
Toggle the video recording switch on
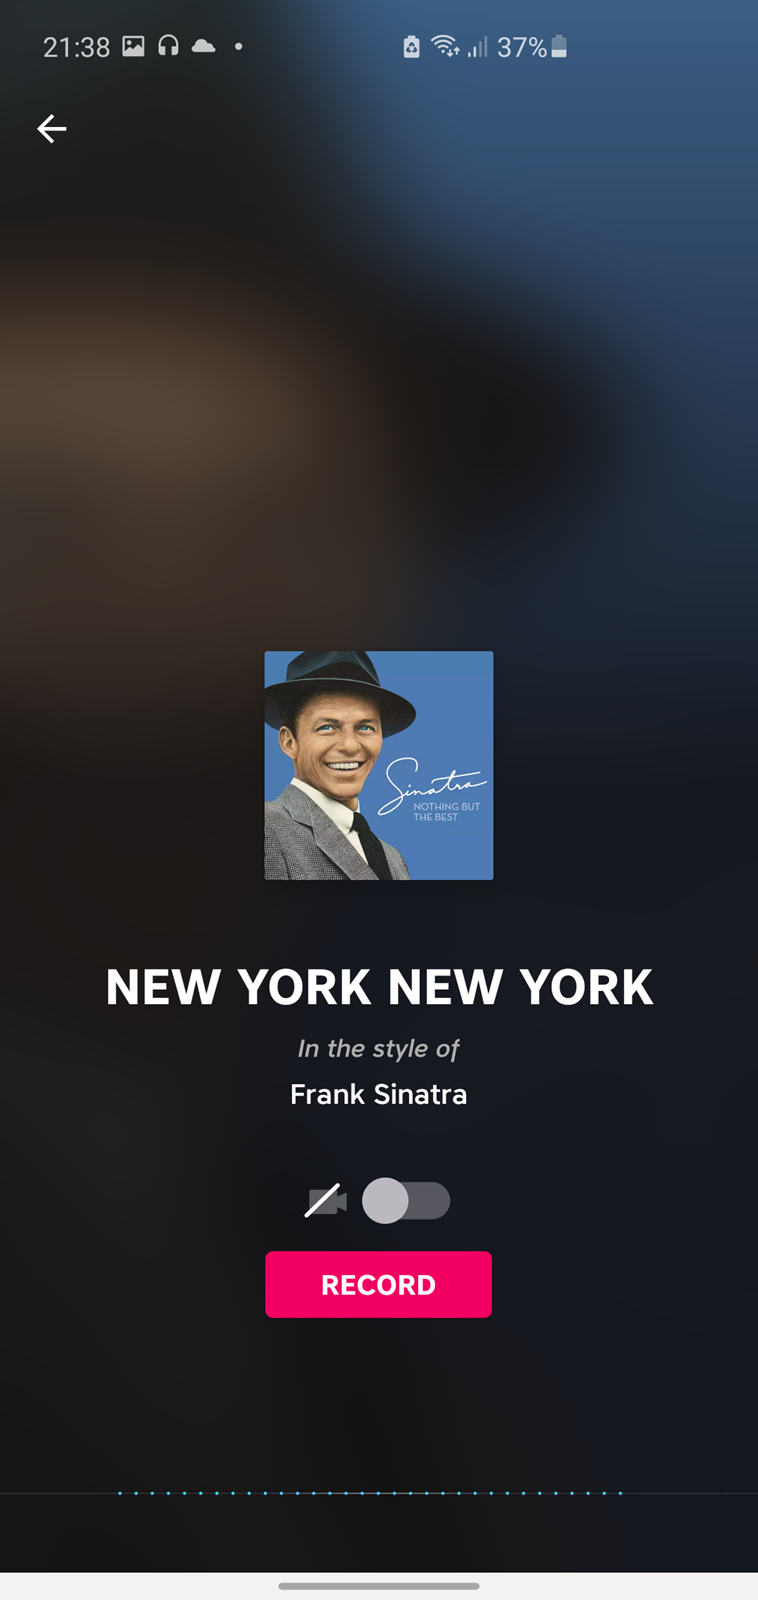[x=406, y=1200]
